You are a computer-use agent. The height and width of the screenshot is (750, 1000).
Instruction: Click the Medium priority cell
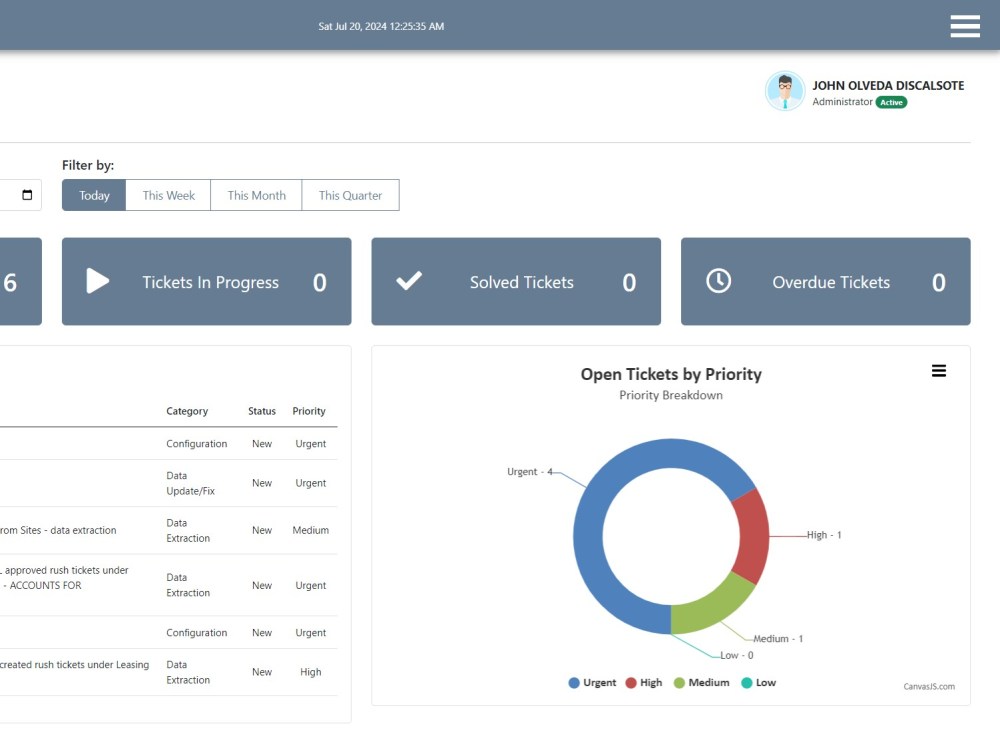click(x=311, y=530)
